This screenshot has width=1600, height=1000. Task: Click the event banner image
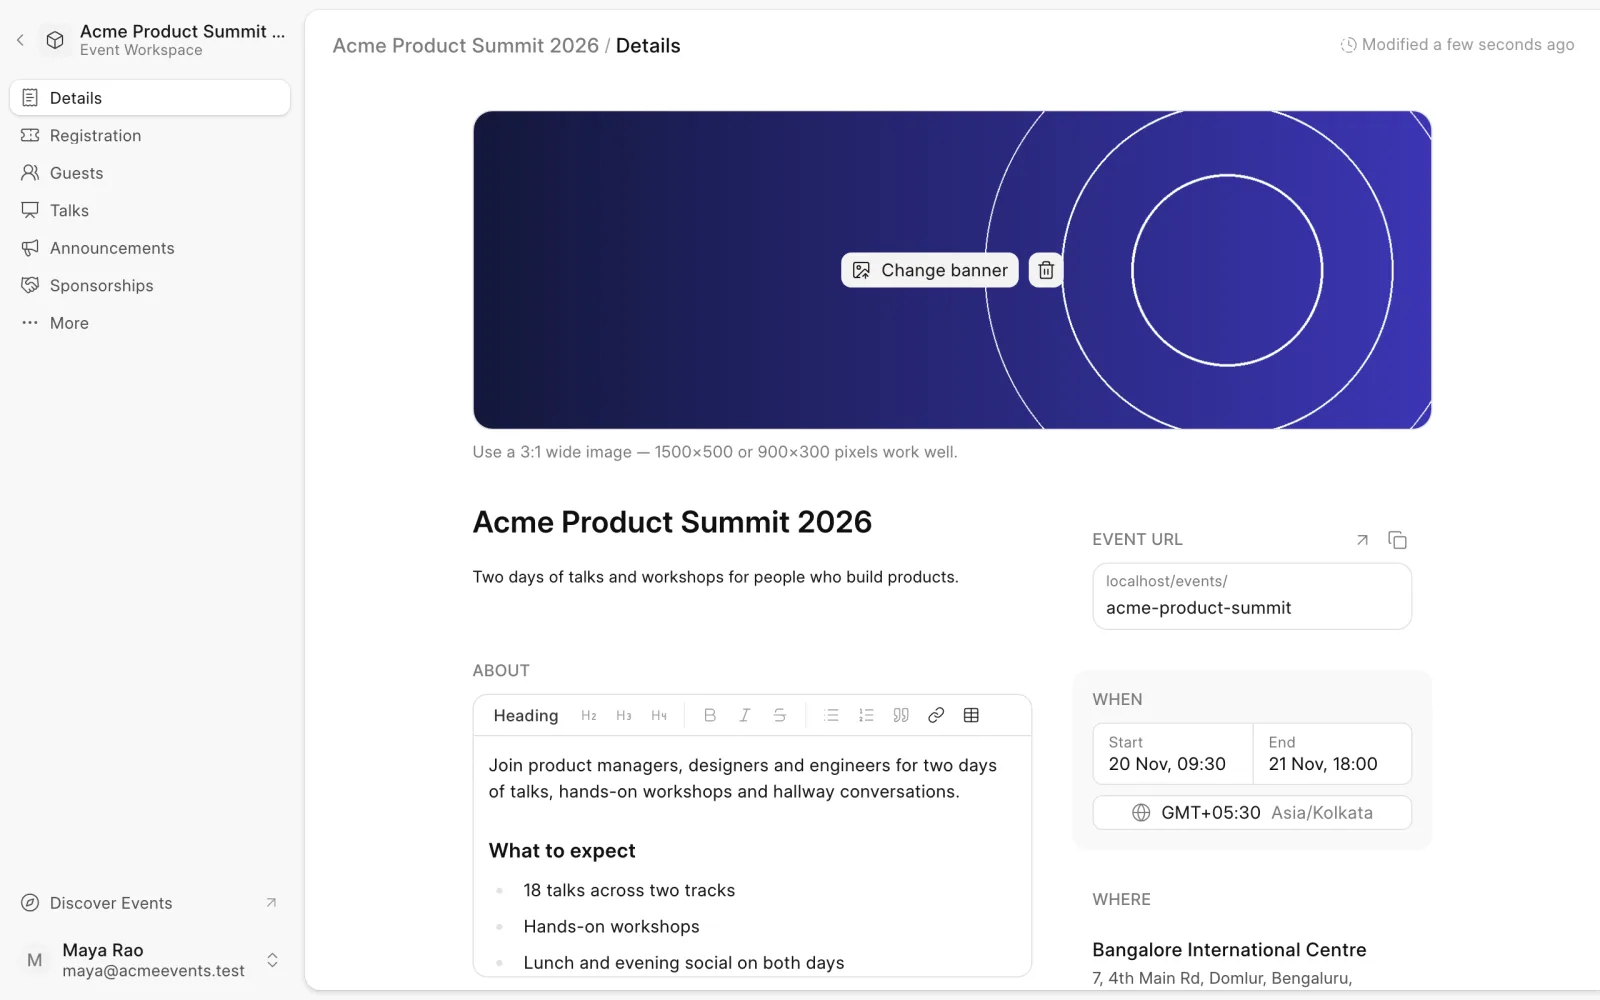952,270
